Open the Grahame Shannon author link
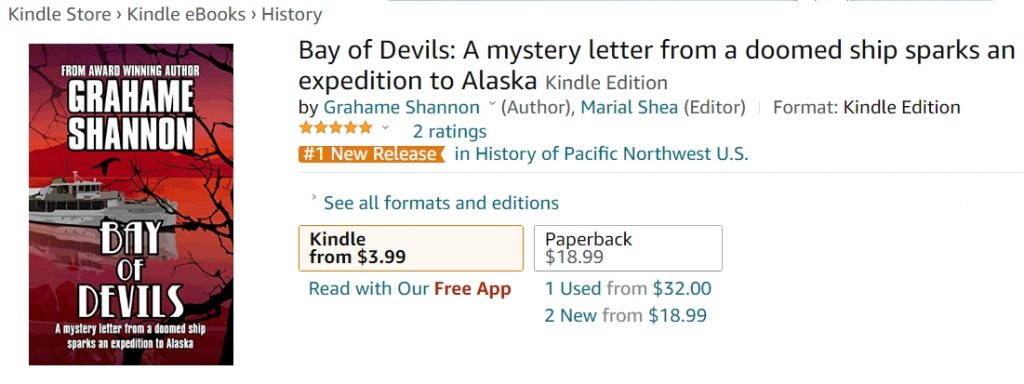The height and width of the screenshot is (384, 1024). pos(401,107)
